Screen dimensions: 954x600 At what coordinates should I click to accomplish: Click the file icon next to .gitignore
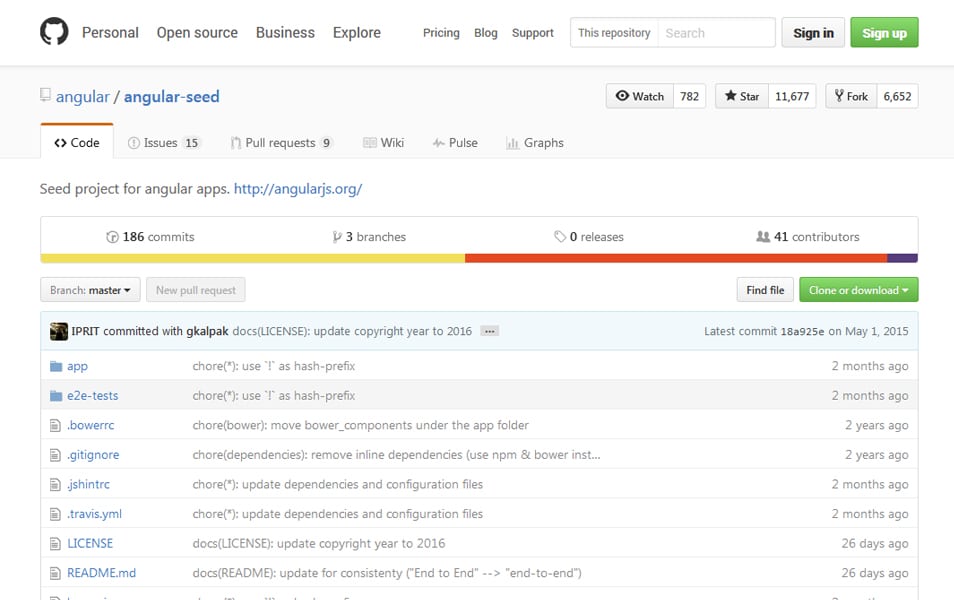tap(55, 455)
